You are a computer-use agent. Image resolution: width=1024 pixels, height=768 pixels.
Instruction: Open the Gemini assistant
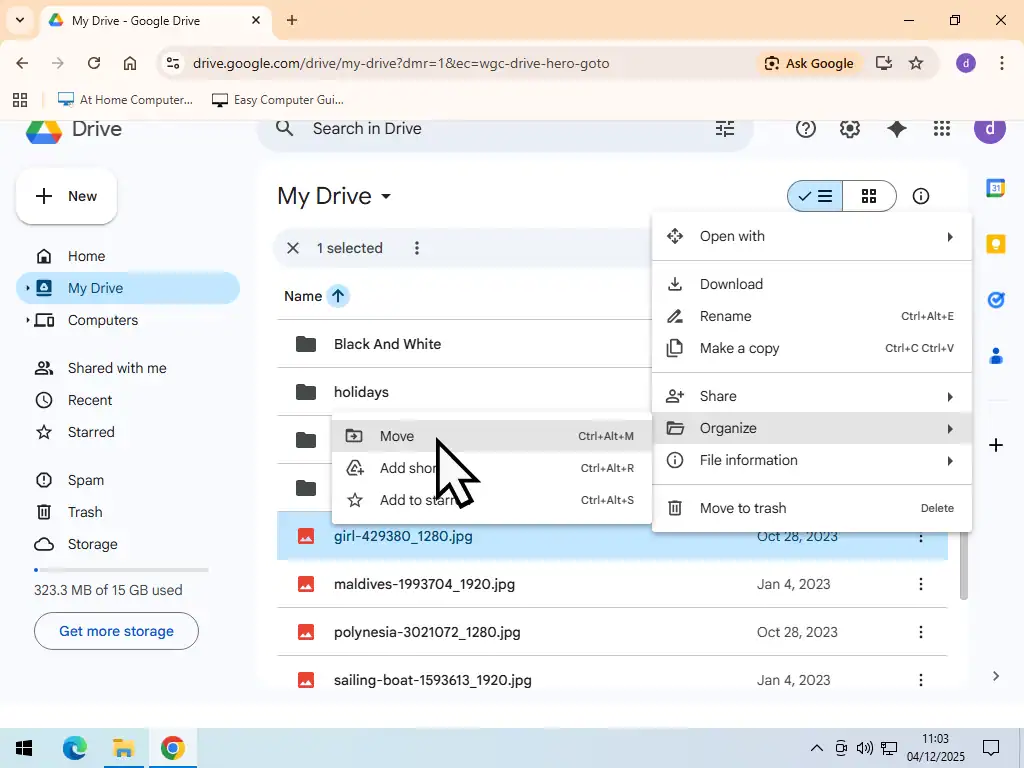tap(895, 128)
